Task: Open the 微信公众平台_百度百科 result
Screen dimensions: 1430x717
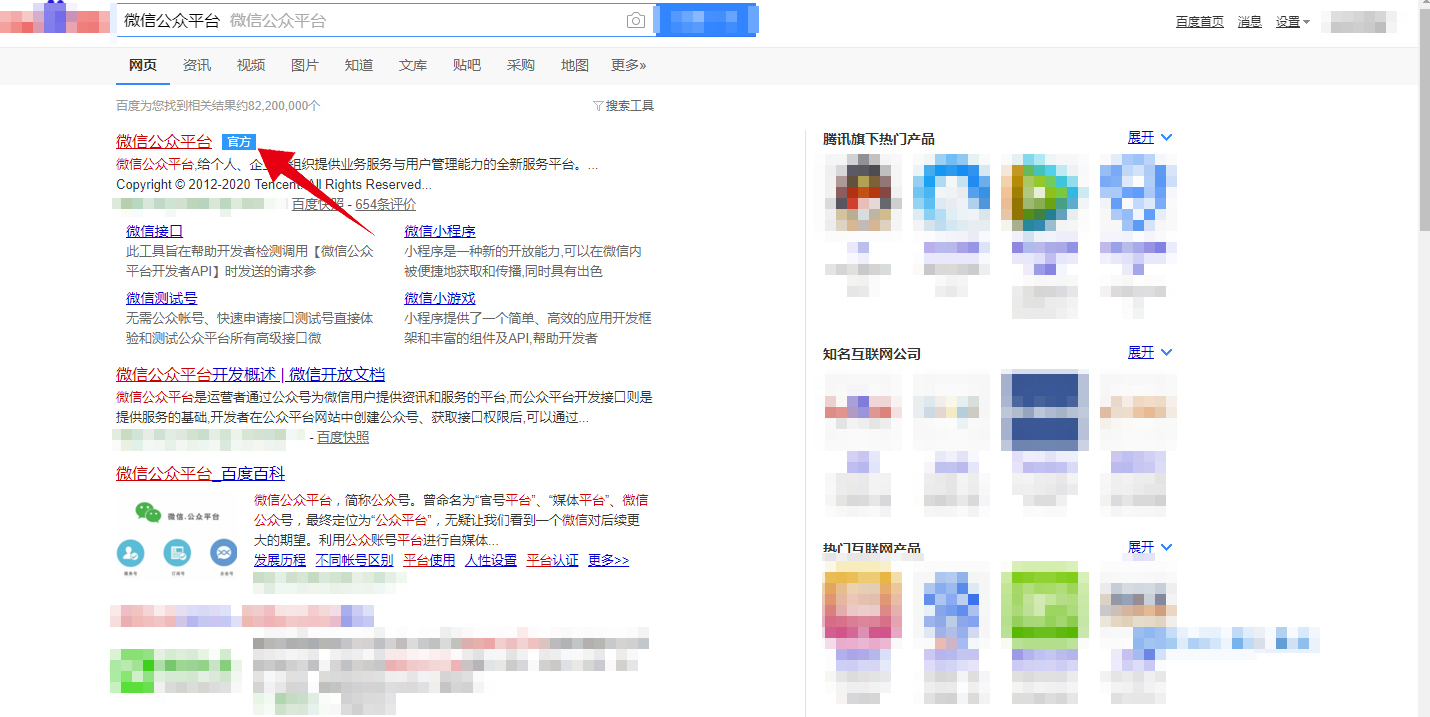Action: 201,473
